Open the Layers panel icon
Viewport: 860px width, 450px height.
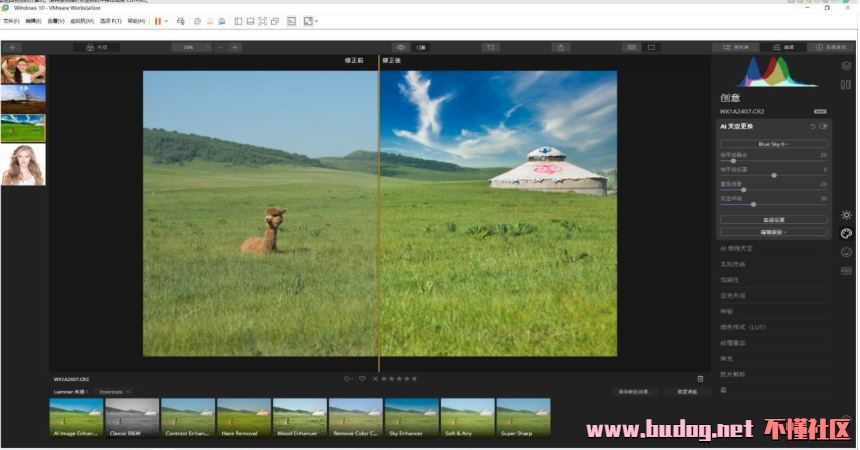pos(846,66)
